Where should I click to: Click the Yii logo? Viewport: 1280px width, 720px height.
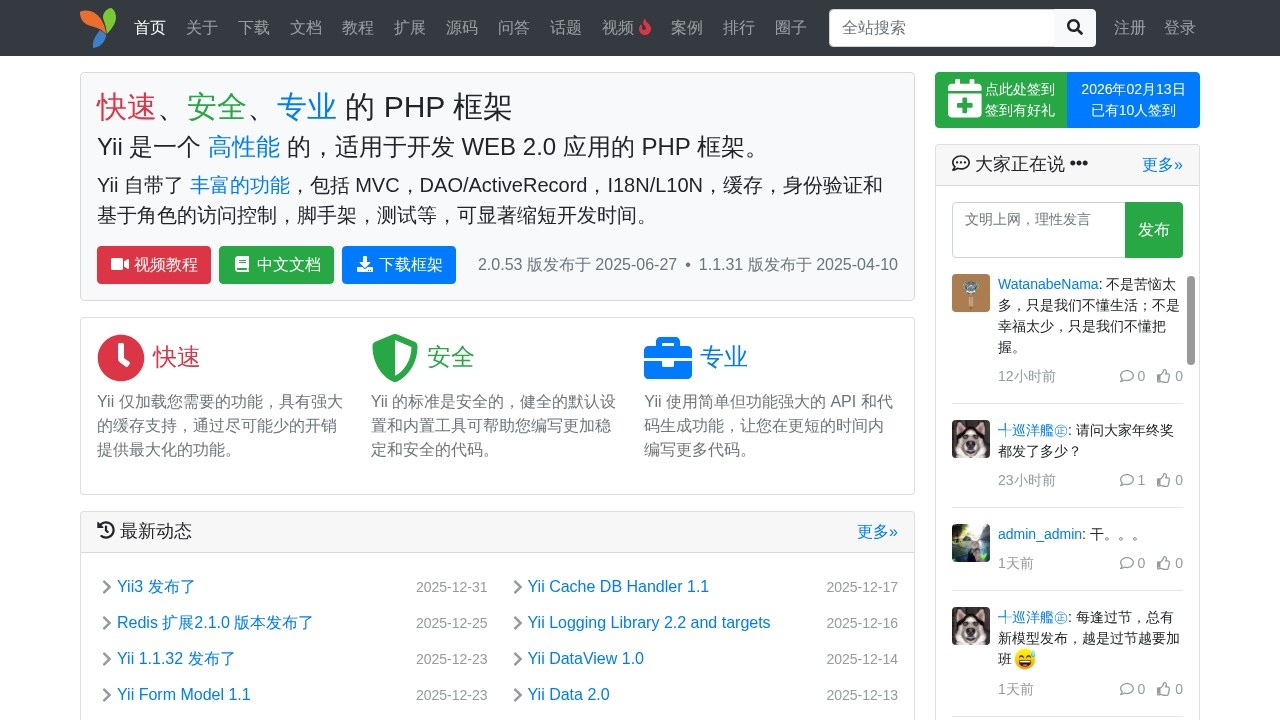[x=97, y=28]
